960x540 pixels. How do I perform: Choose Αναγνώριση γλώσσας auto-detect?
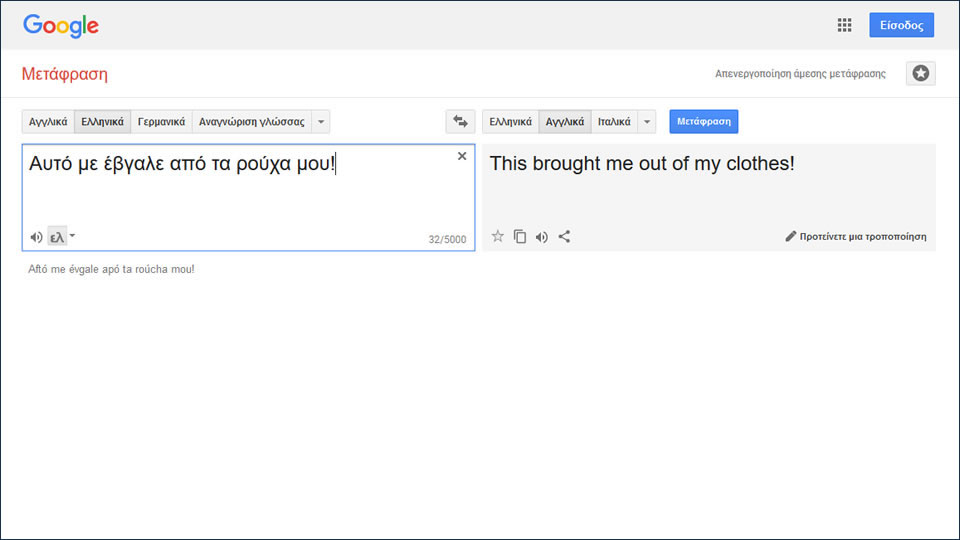tap(252, 121)
